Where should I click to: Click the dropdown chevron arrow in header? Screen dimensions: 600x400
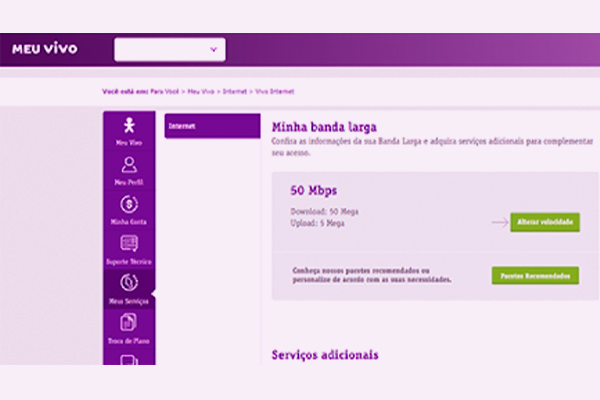pos(214,49)
